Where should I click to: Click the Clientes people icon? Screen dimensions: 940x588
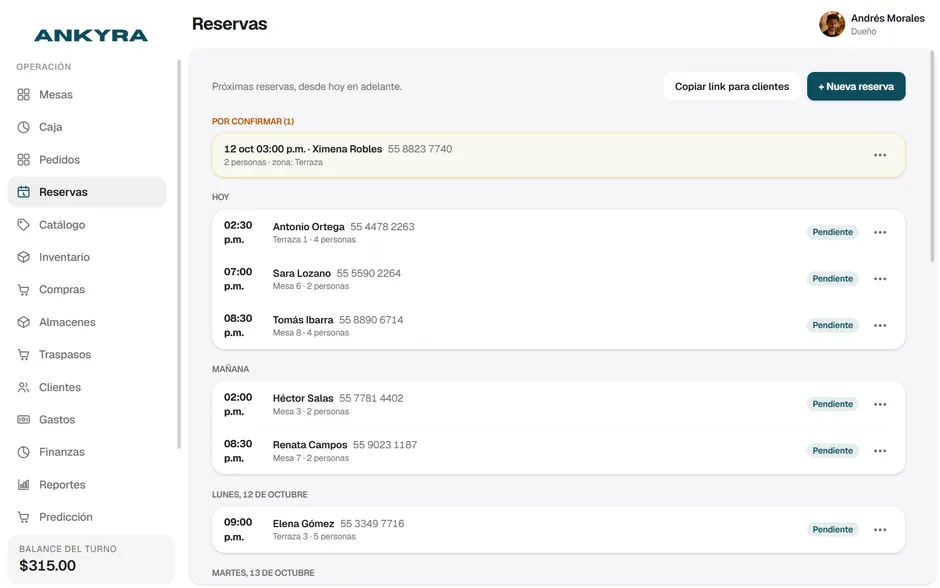[23, 387]
